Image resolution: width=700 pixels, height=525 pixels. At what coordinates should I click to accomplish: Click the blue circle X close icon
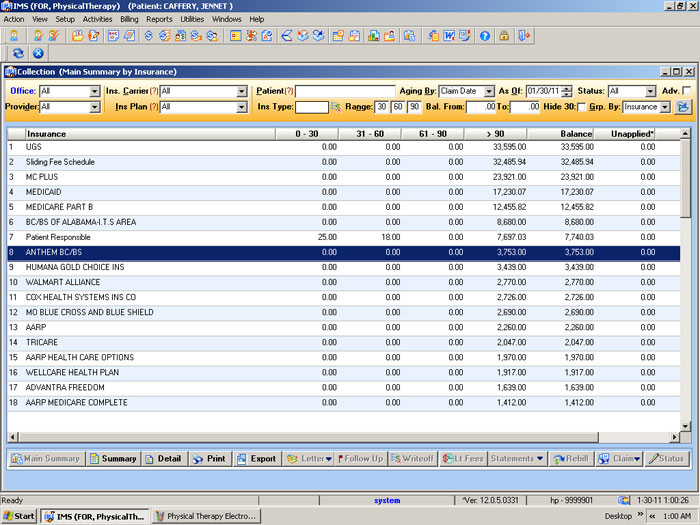click(x=38, y=53)
